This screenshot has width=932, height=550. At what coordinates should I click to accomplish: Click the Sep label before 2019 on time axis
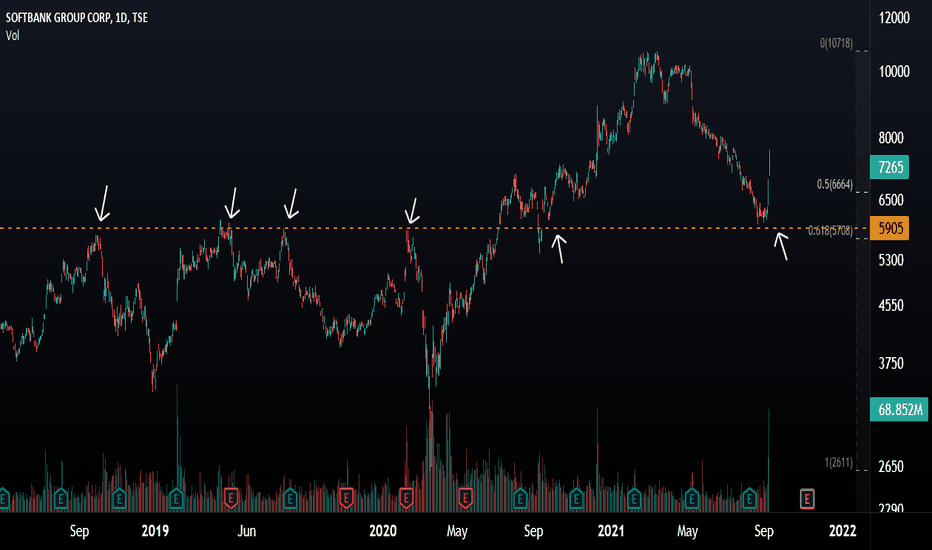(x=80, y=530)
